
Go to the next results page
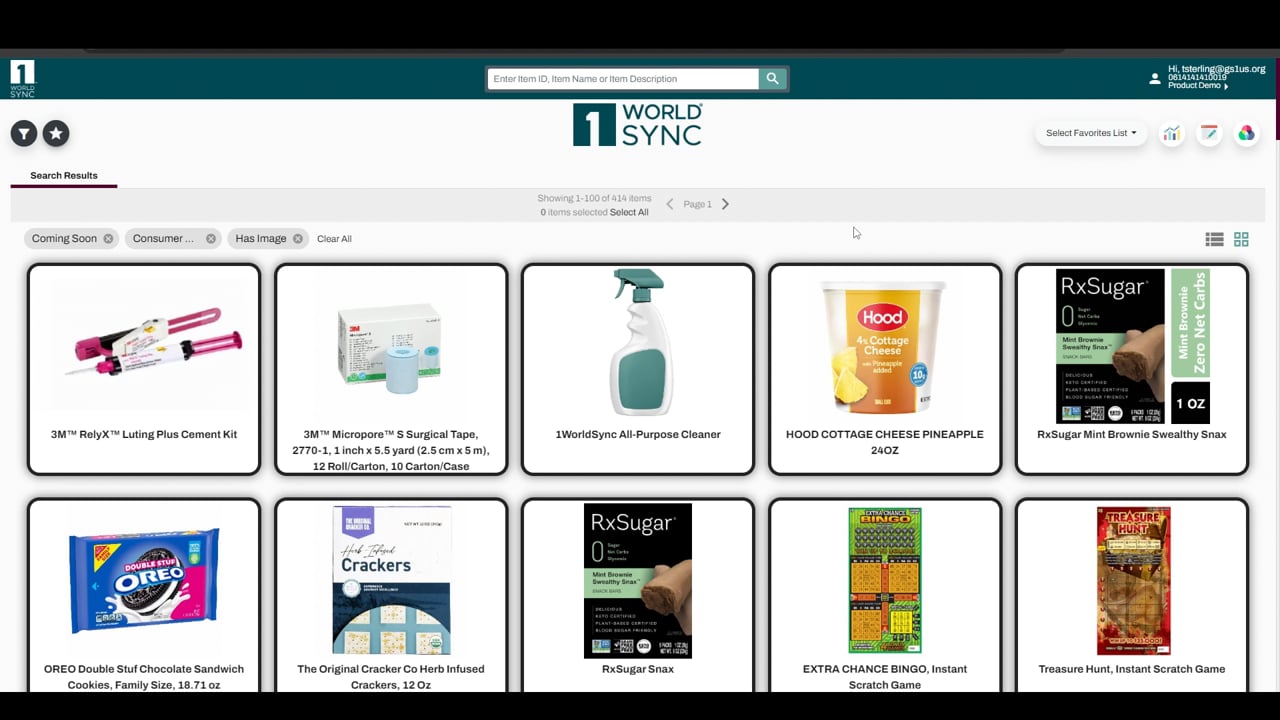click(725, 204)
